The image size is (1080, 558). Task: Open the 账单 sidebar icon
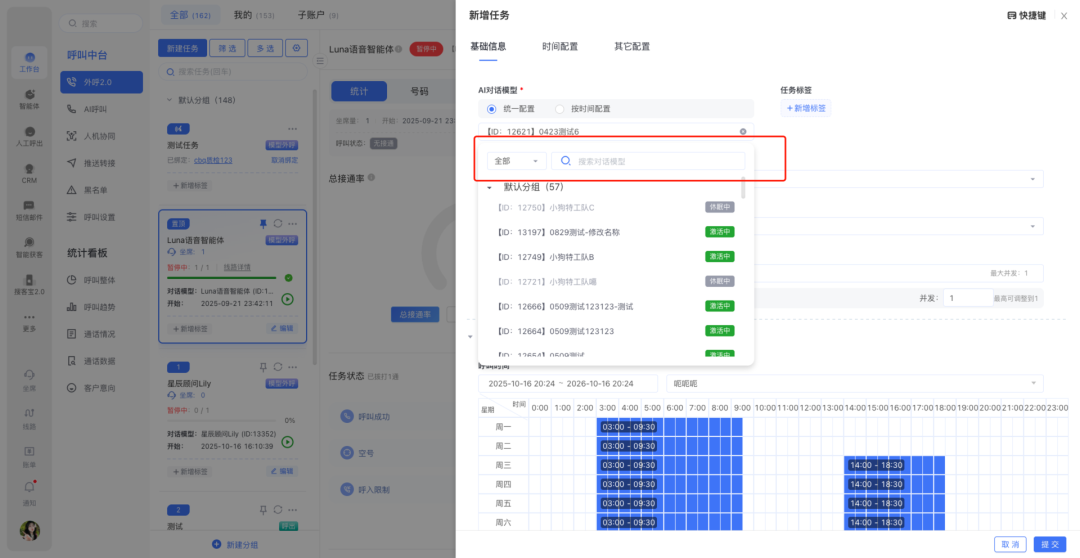point(29,453)
